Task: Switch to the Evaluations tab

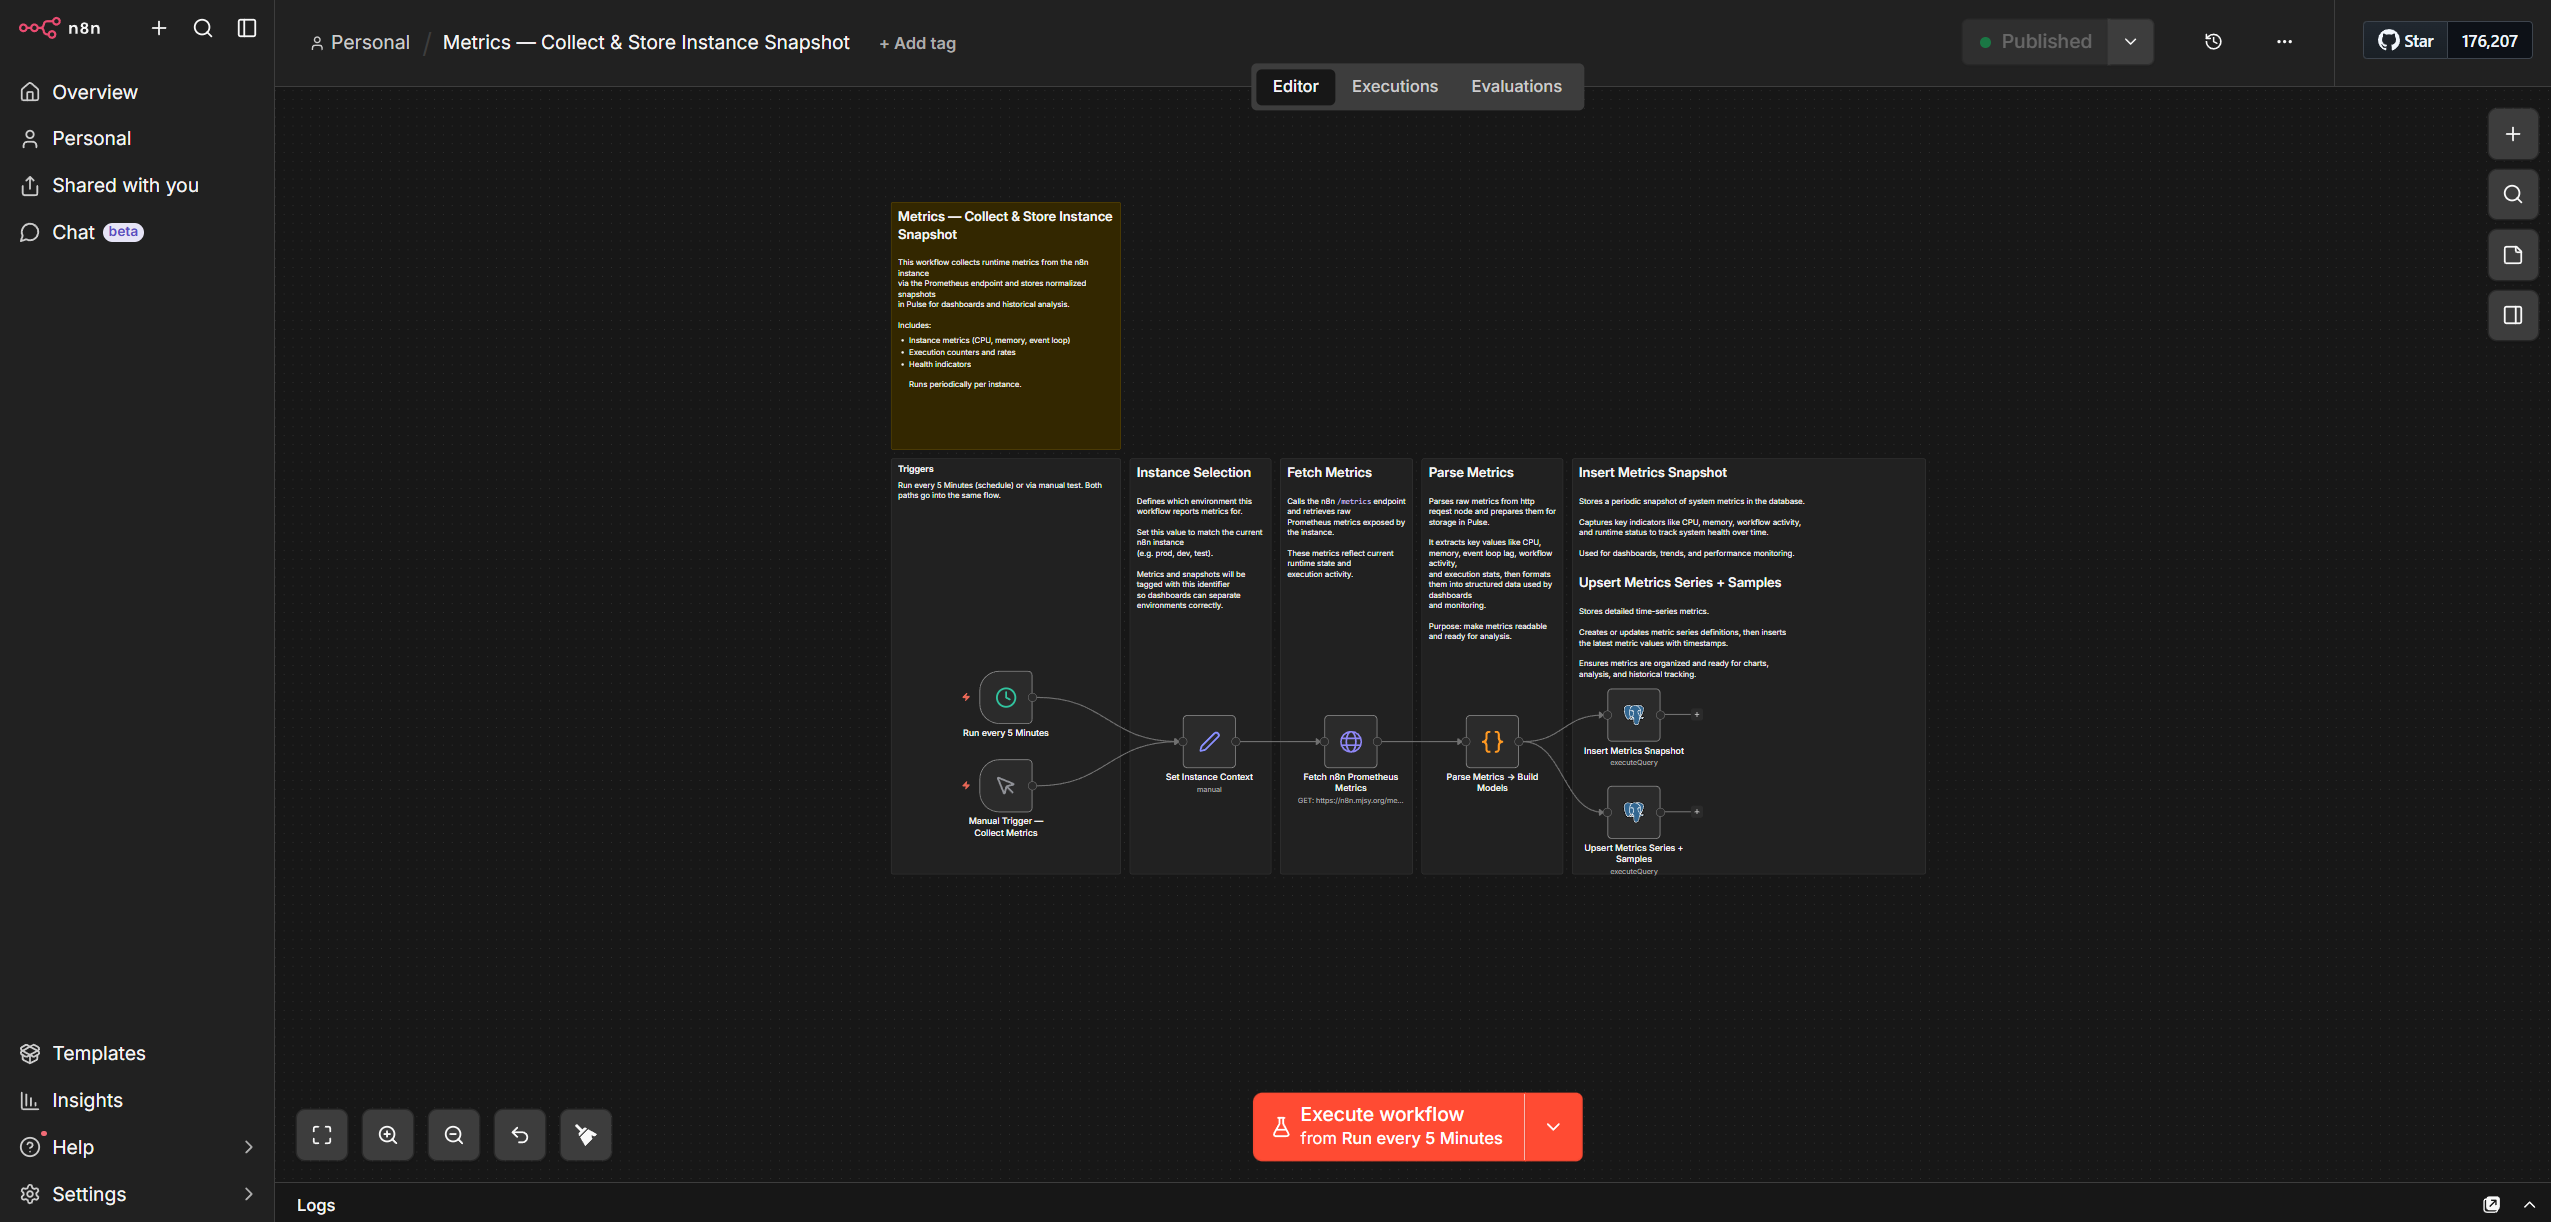Action: point(1515,87)
